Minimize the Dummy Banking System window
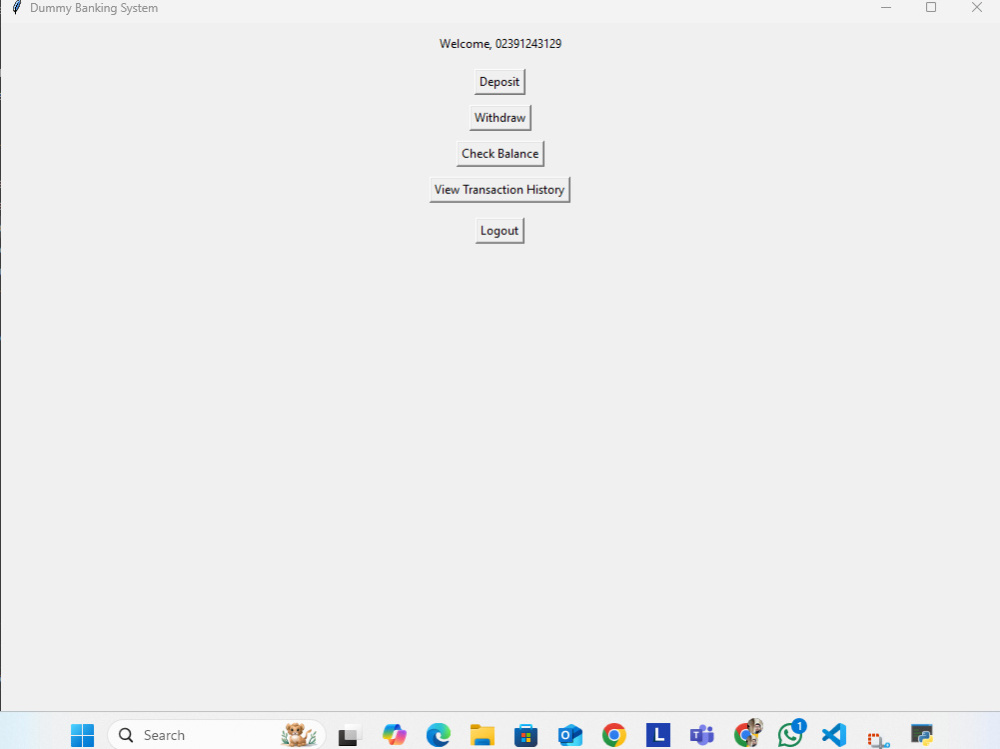The width and height of the screenshot is (1000, 749). tap(886, 8)
